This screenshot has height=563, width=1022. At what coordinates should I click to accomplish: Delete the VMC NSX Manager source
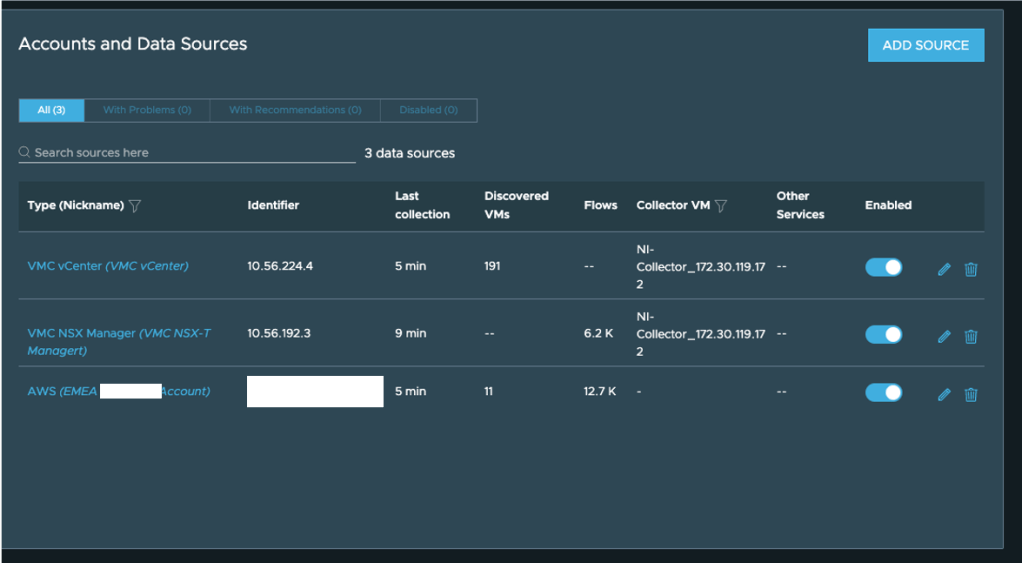[971, 336]
